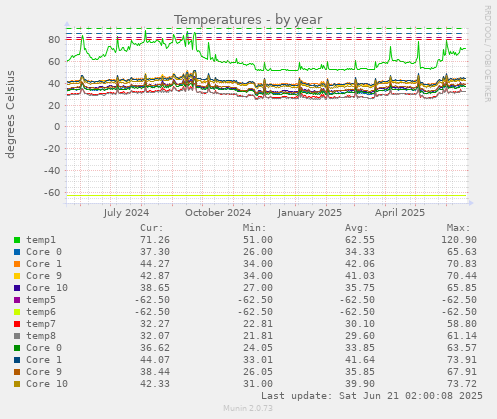Image resolution: width=497 pixels, height=419 pixels.
Task: Click the 'July 2024' x-axis label
Action: [x=126, y=213]
